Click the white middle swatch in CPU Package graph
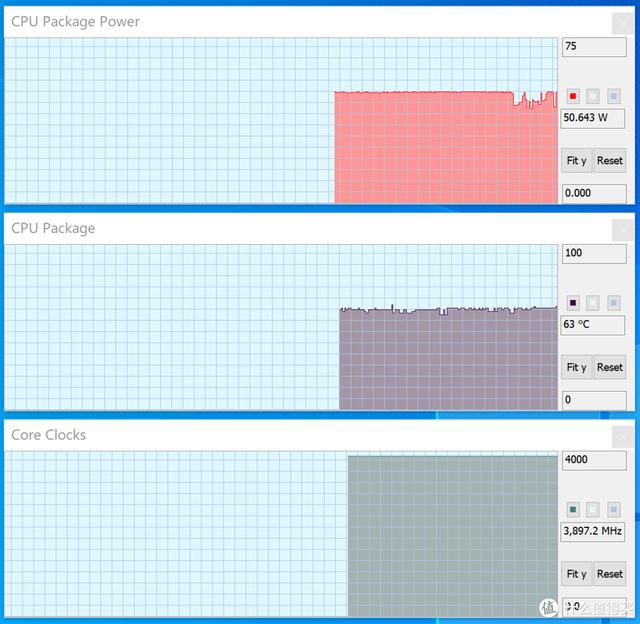This screenshot has width=640, height=624. tap(593, 303)
